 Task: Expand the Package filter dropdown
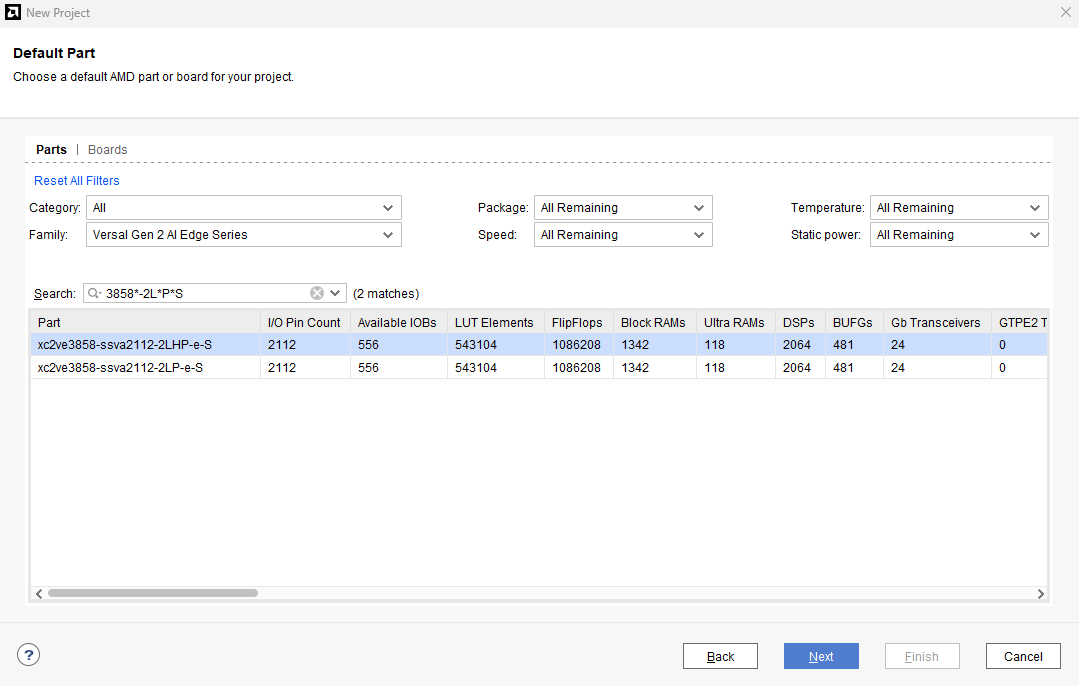pyautogui.click(x=623, y=208)
